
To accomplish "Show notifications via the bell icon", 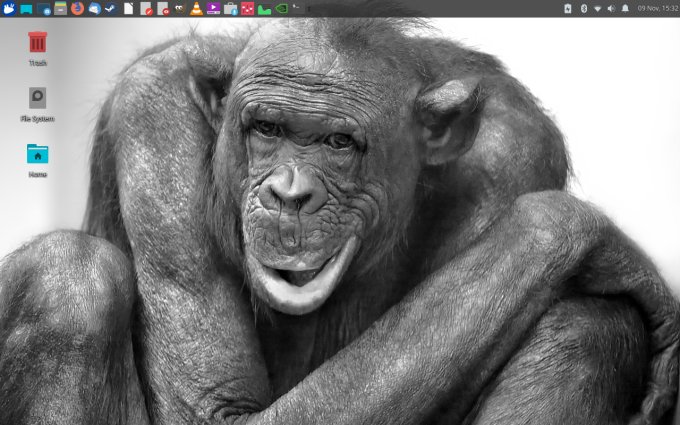I will click(x=625, y=8).
